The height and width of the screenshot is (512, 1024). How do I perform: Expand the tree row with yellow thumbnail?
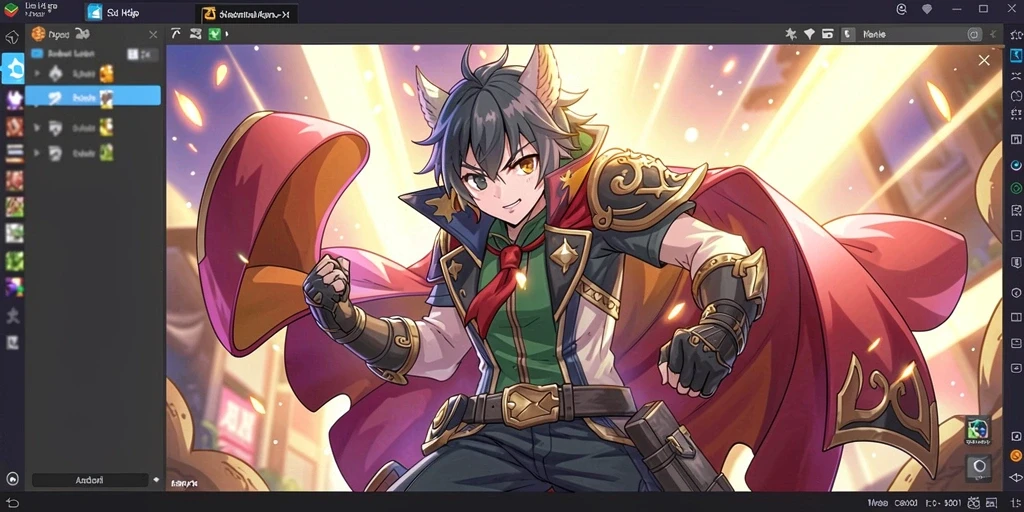point(37,127)
